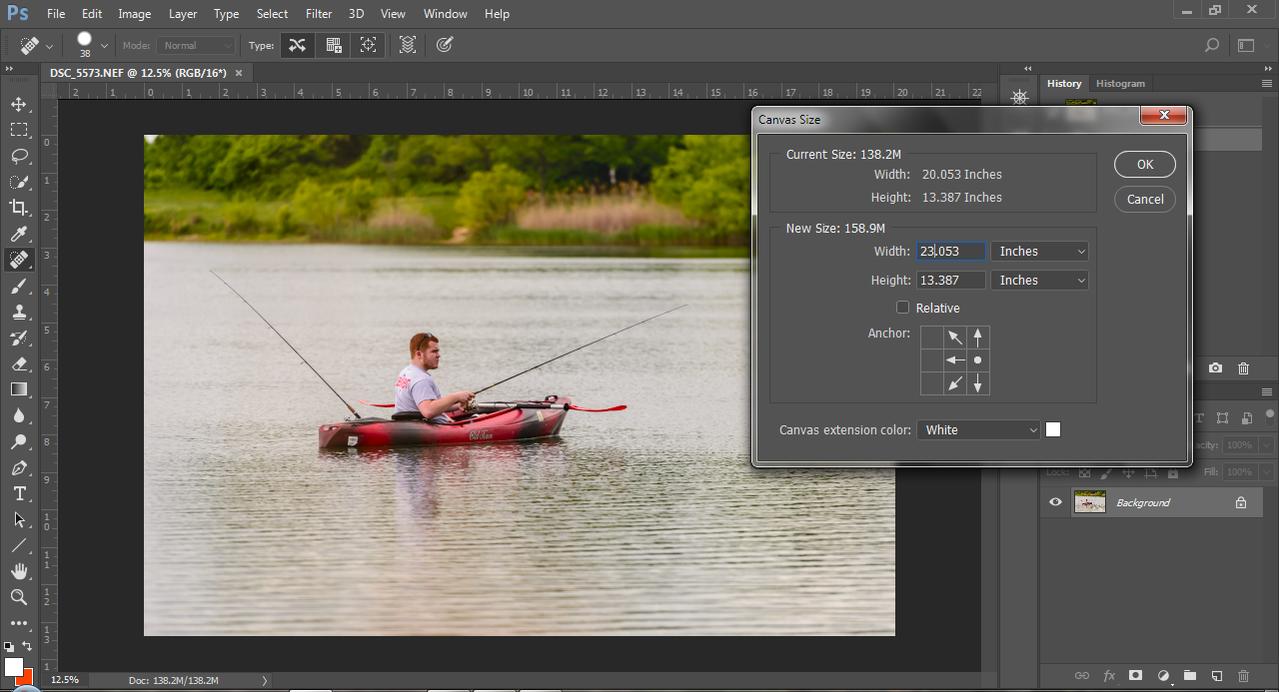The image size is (1279, 692).
Task: Click into the Height input field
Action: coord(950,281)
